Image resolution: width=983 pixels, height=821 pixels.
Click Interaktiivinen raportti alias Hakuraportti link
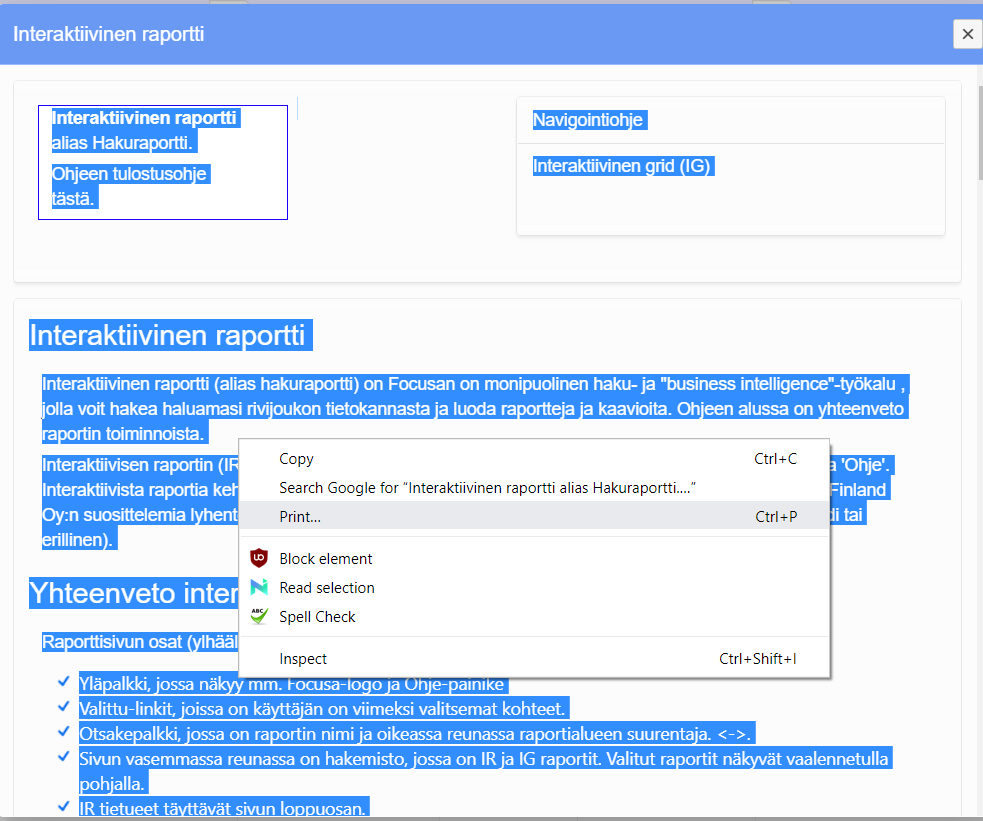tap(144, 130)
